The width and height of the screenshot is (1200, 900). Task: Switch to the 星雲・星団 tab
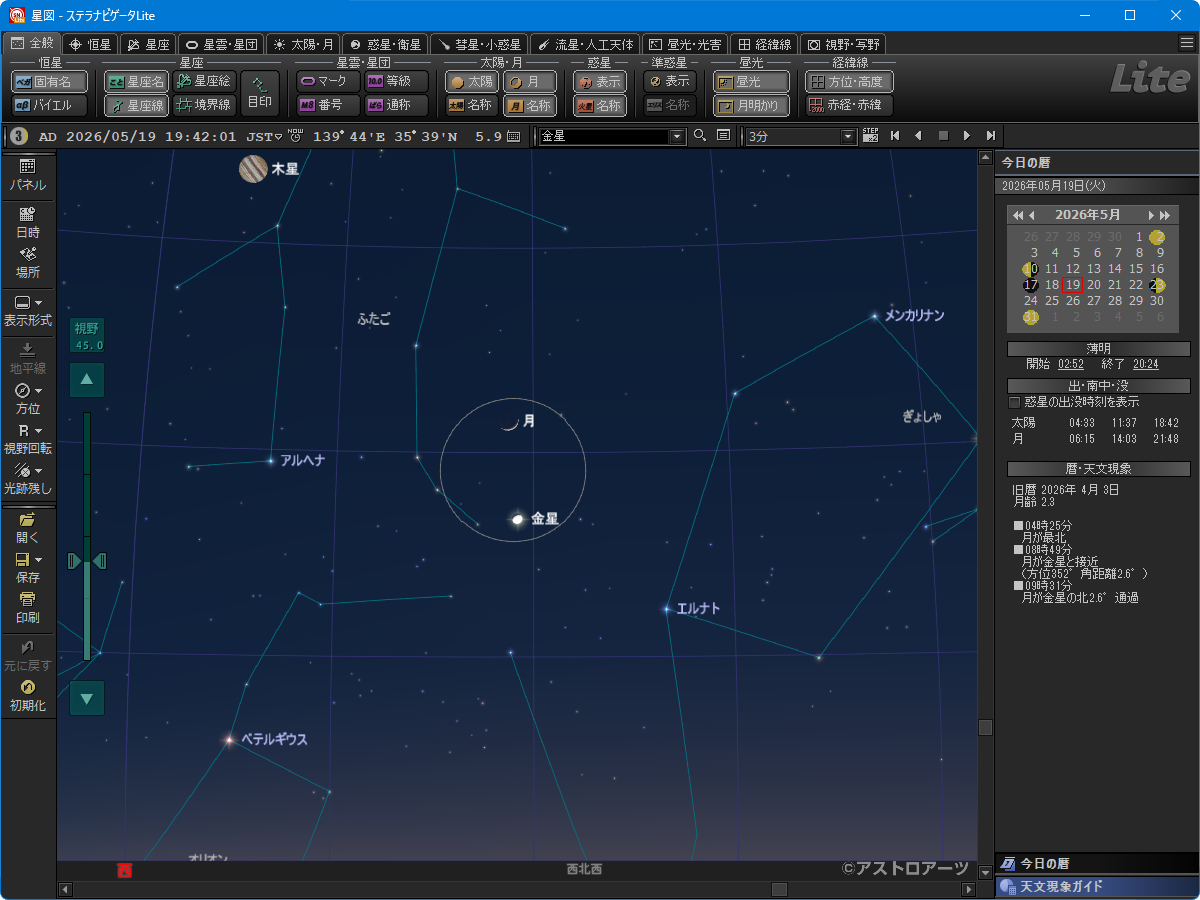click(221, 44)
